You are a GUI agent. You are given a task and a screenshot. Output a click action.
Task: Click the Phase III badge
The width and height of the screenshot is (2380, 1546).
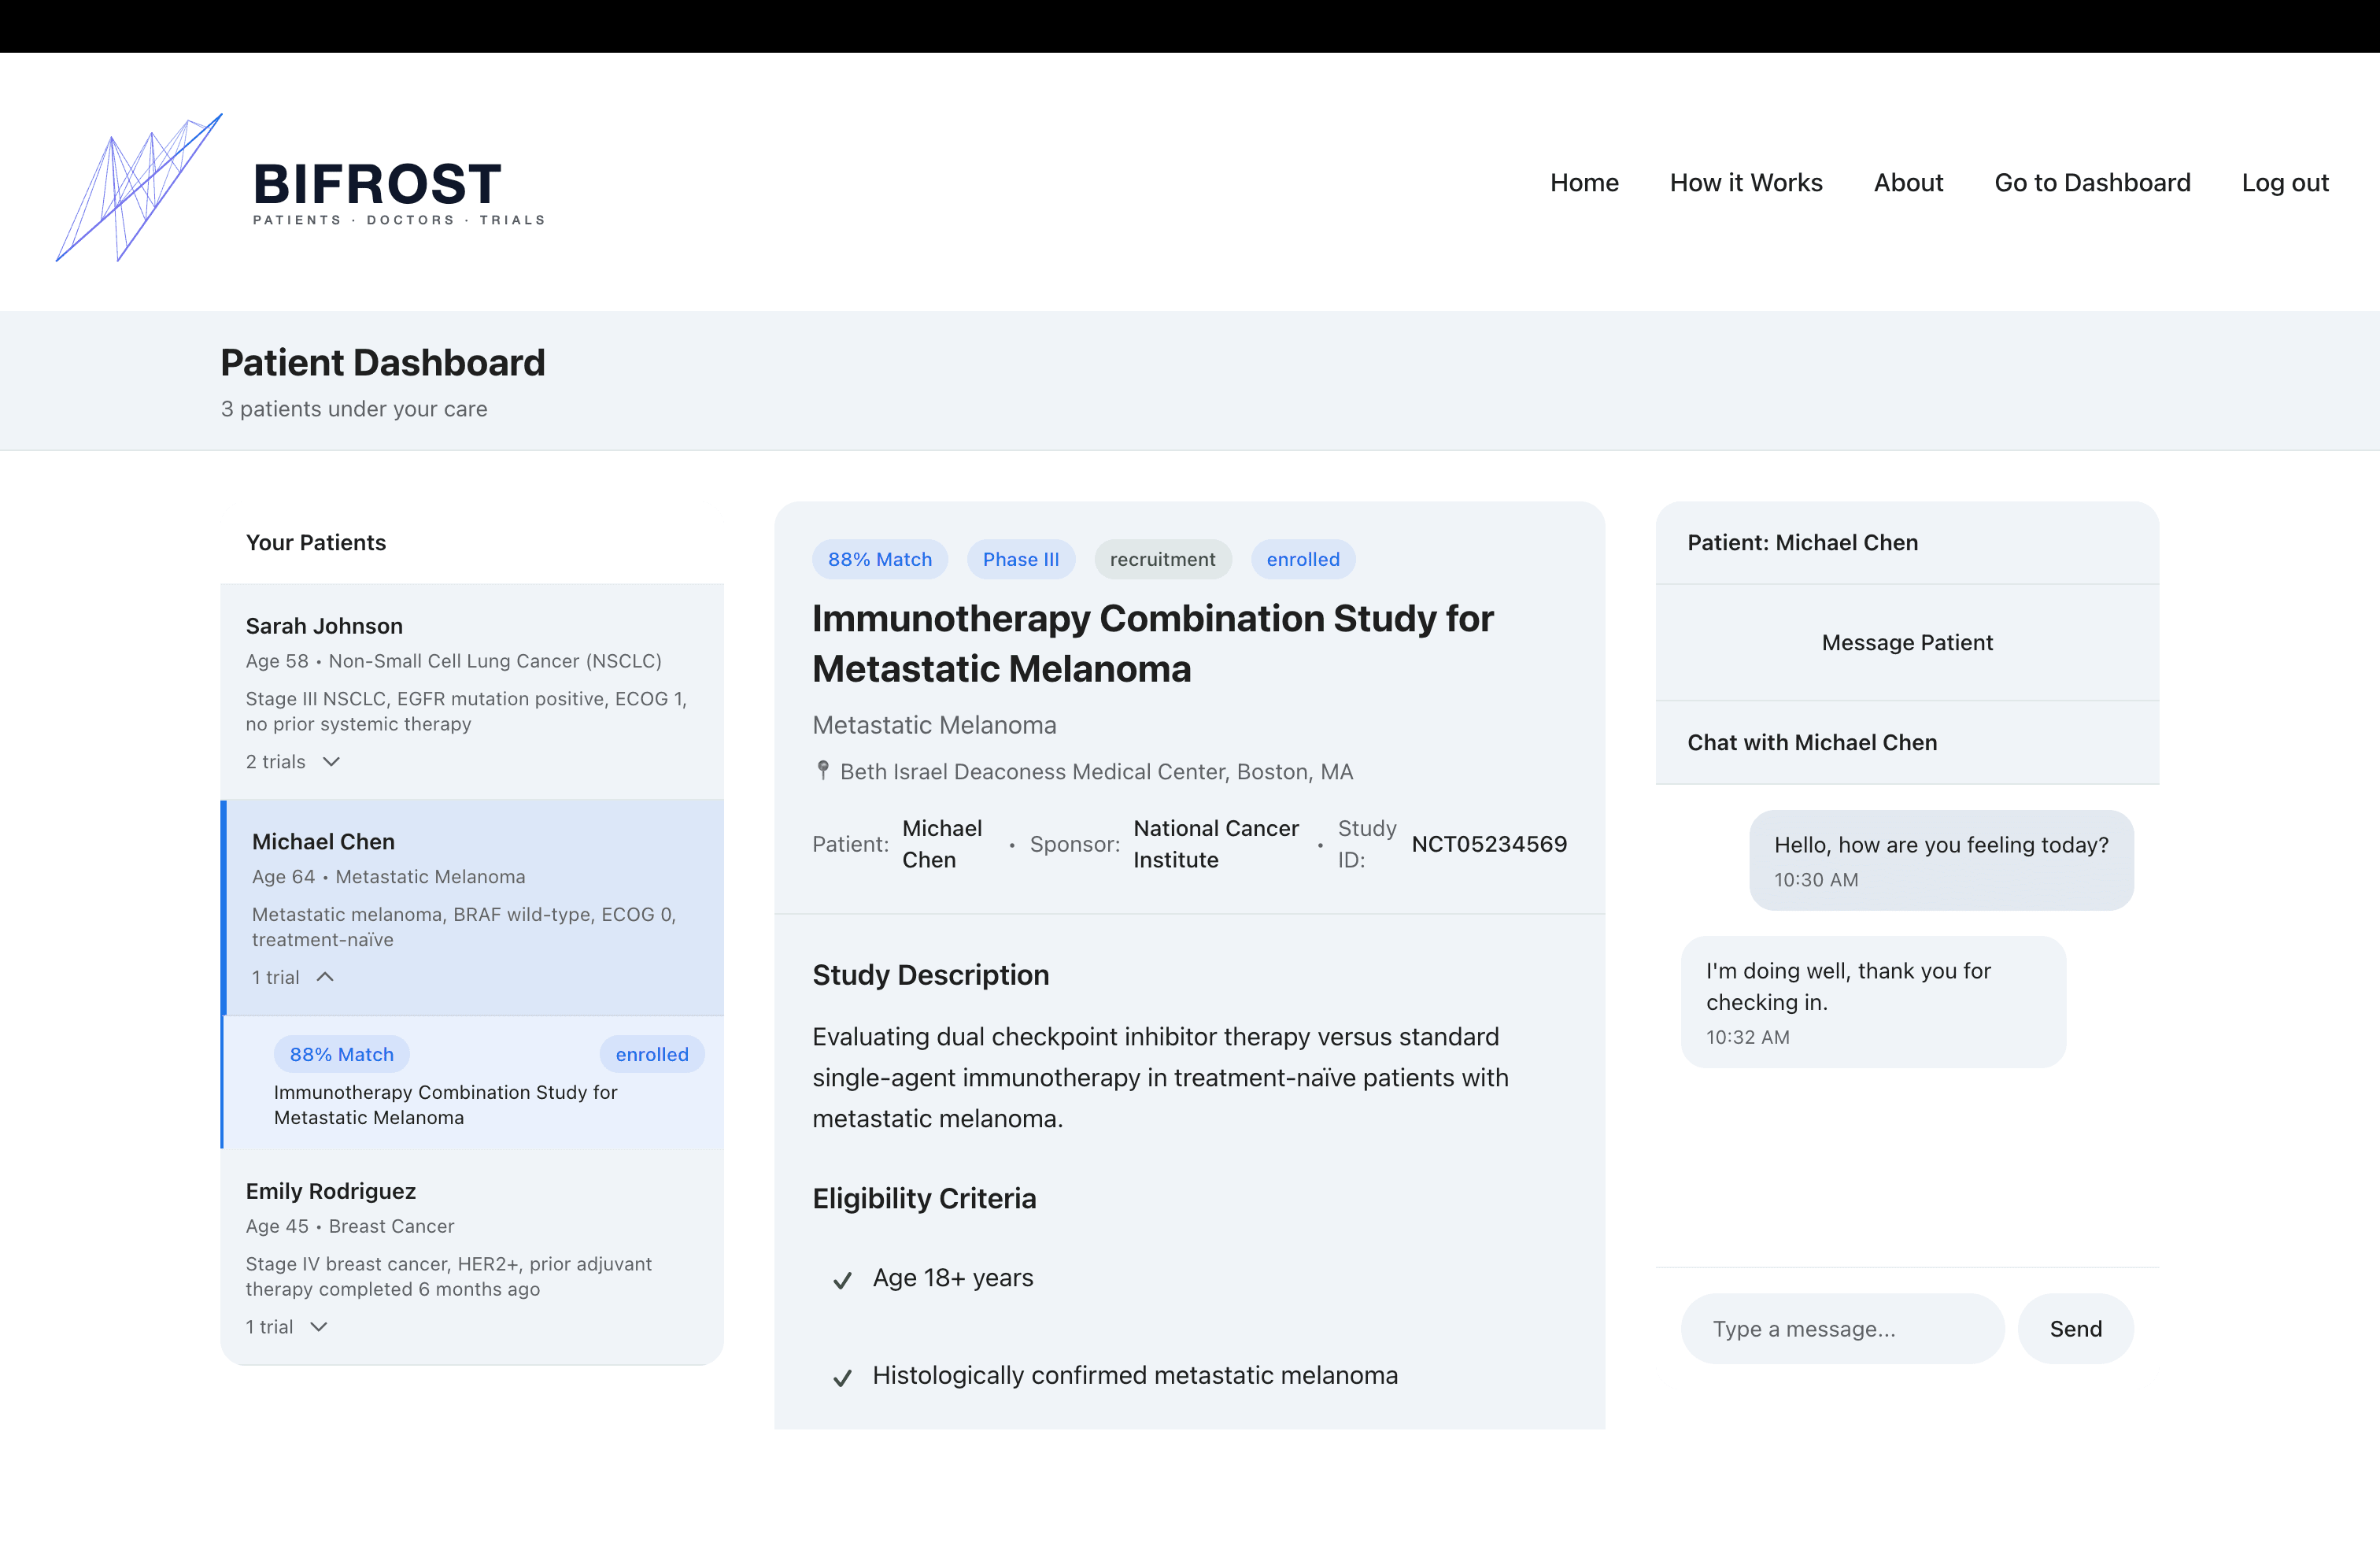pos(1020,559)
